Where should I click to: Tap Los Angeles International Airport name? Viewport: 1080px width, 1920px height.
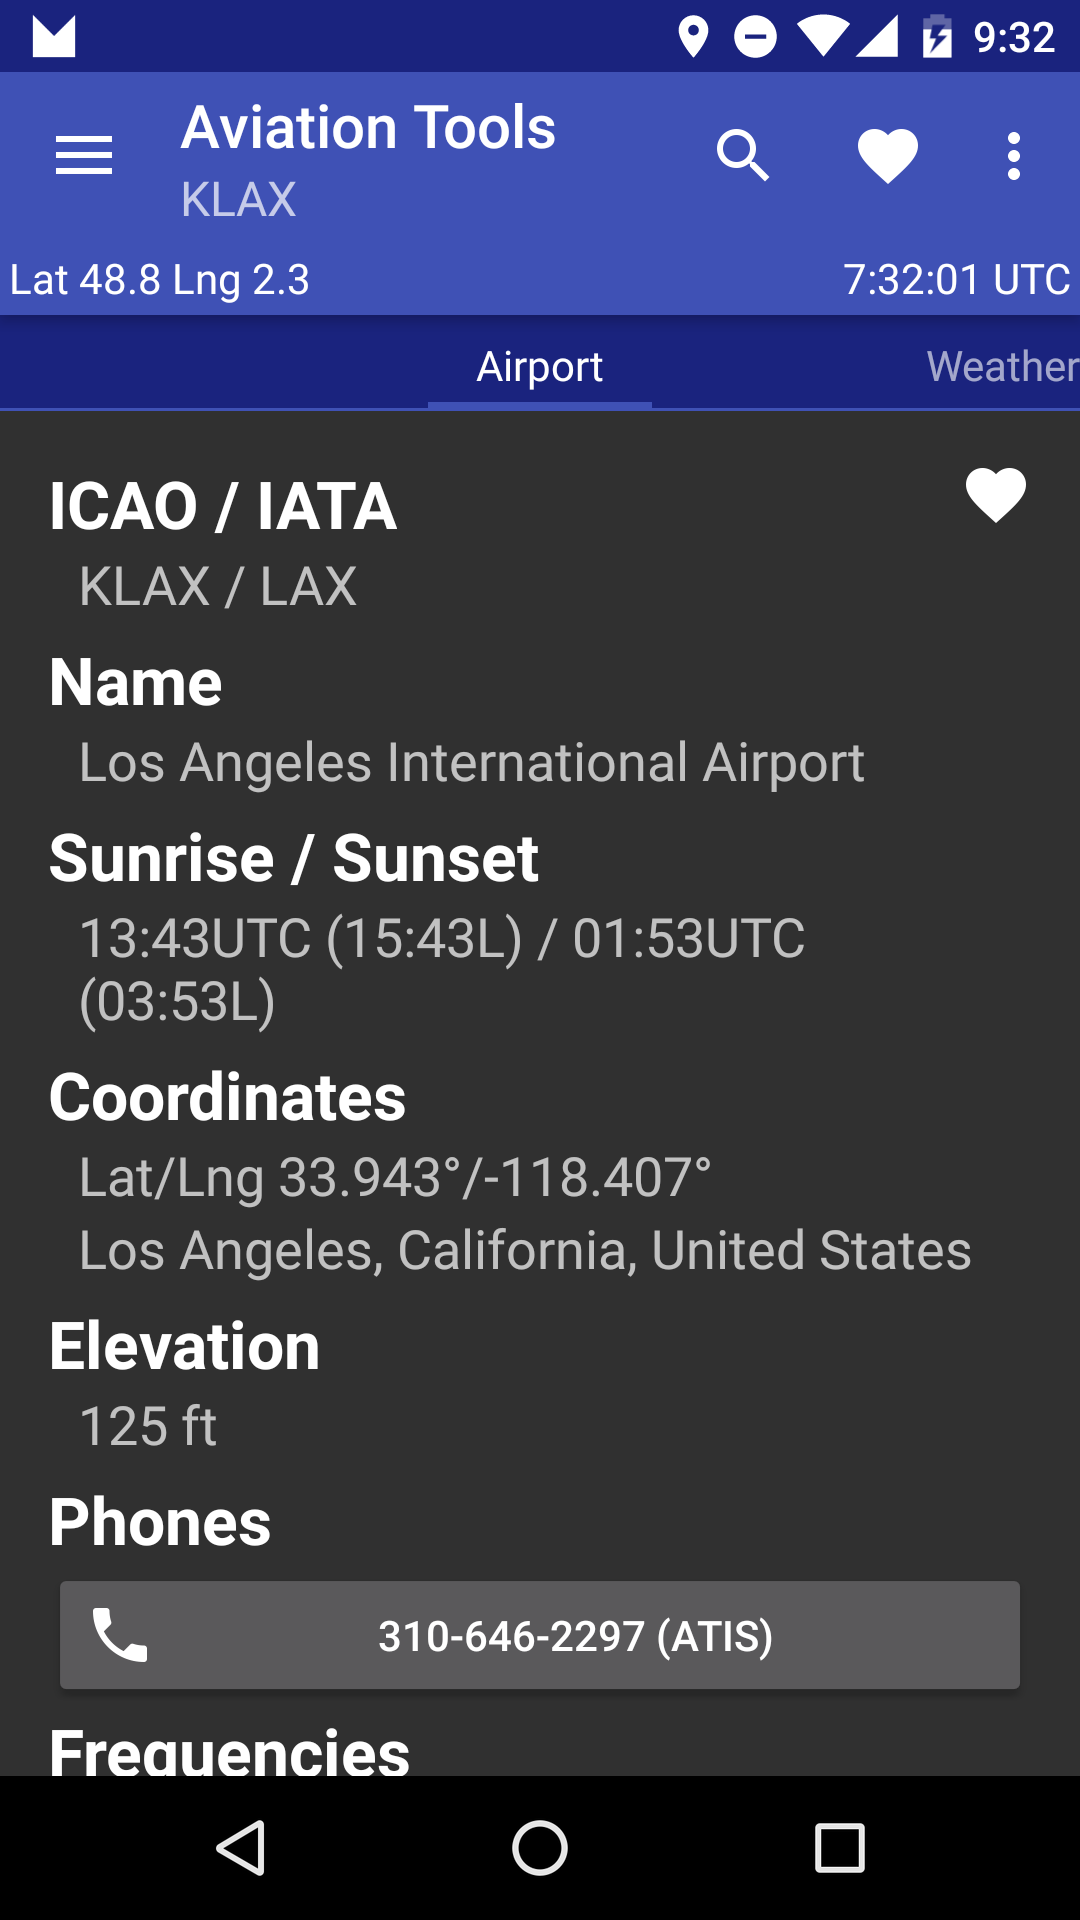coord(472,763)
